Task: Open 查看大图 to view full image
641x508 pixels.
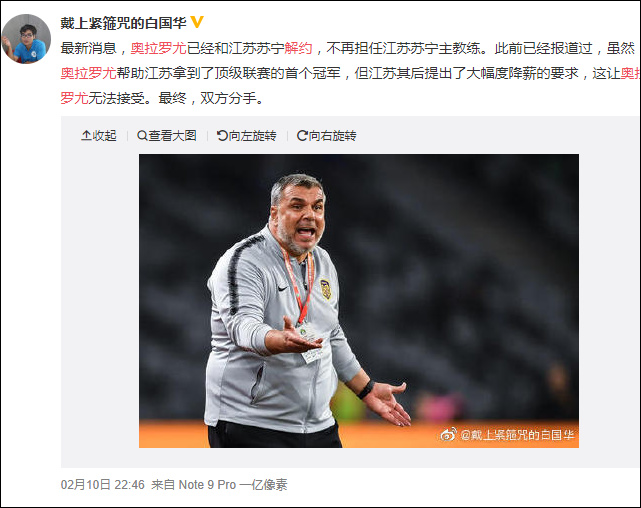Action: point(167,135)
